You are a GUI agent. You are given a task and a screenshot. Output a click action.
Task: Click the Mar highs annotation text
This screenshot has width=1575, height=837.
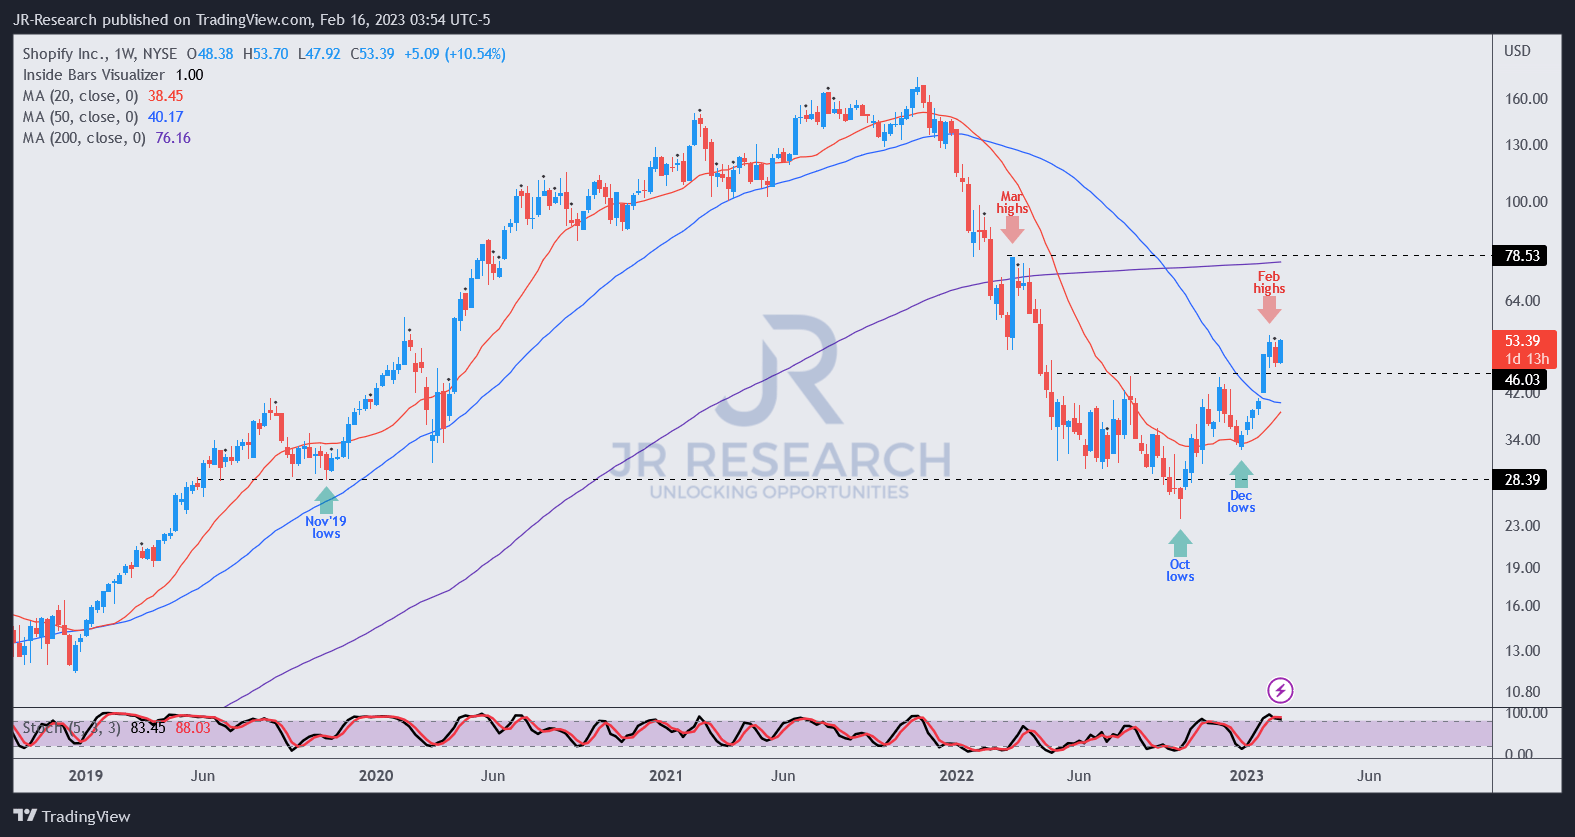pos(1012,203)
